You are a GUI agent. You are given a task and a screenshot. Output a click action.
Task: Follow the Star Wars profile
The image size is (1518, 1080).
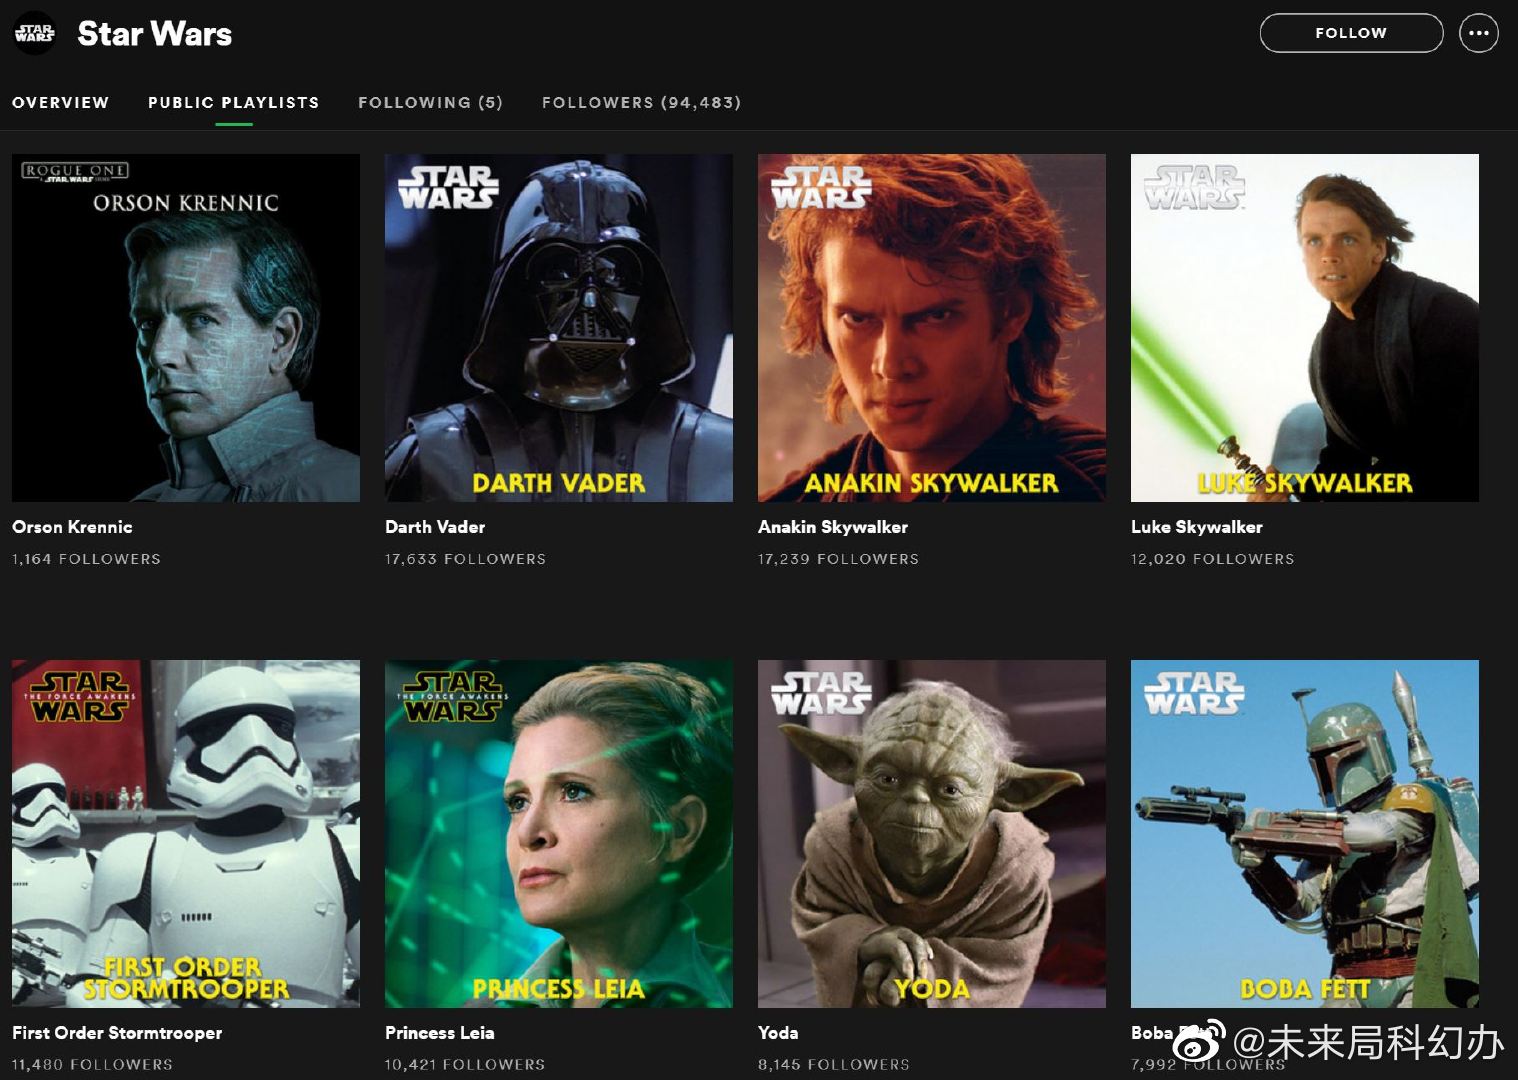1351,33
